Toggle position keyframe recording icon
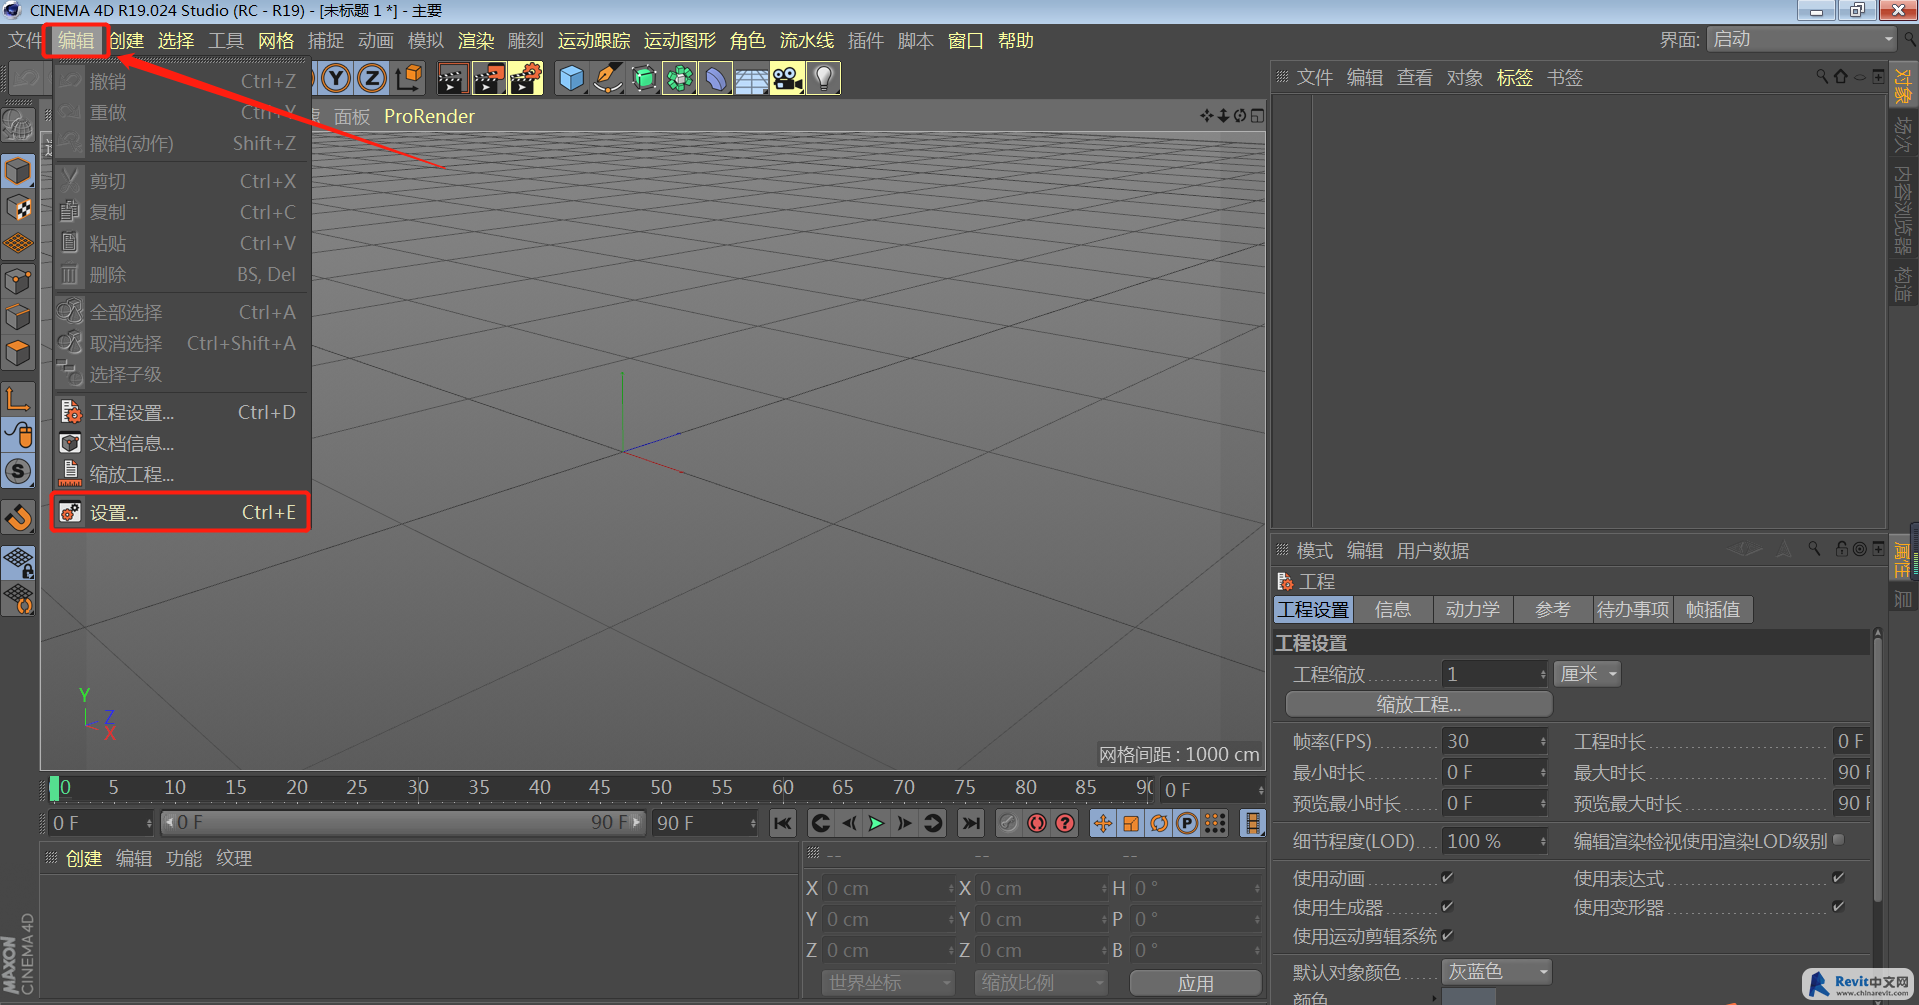 pos(1103,823)
